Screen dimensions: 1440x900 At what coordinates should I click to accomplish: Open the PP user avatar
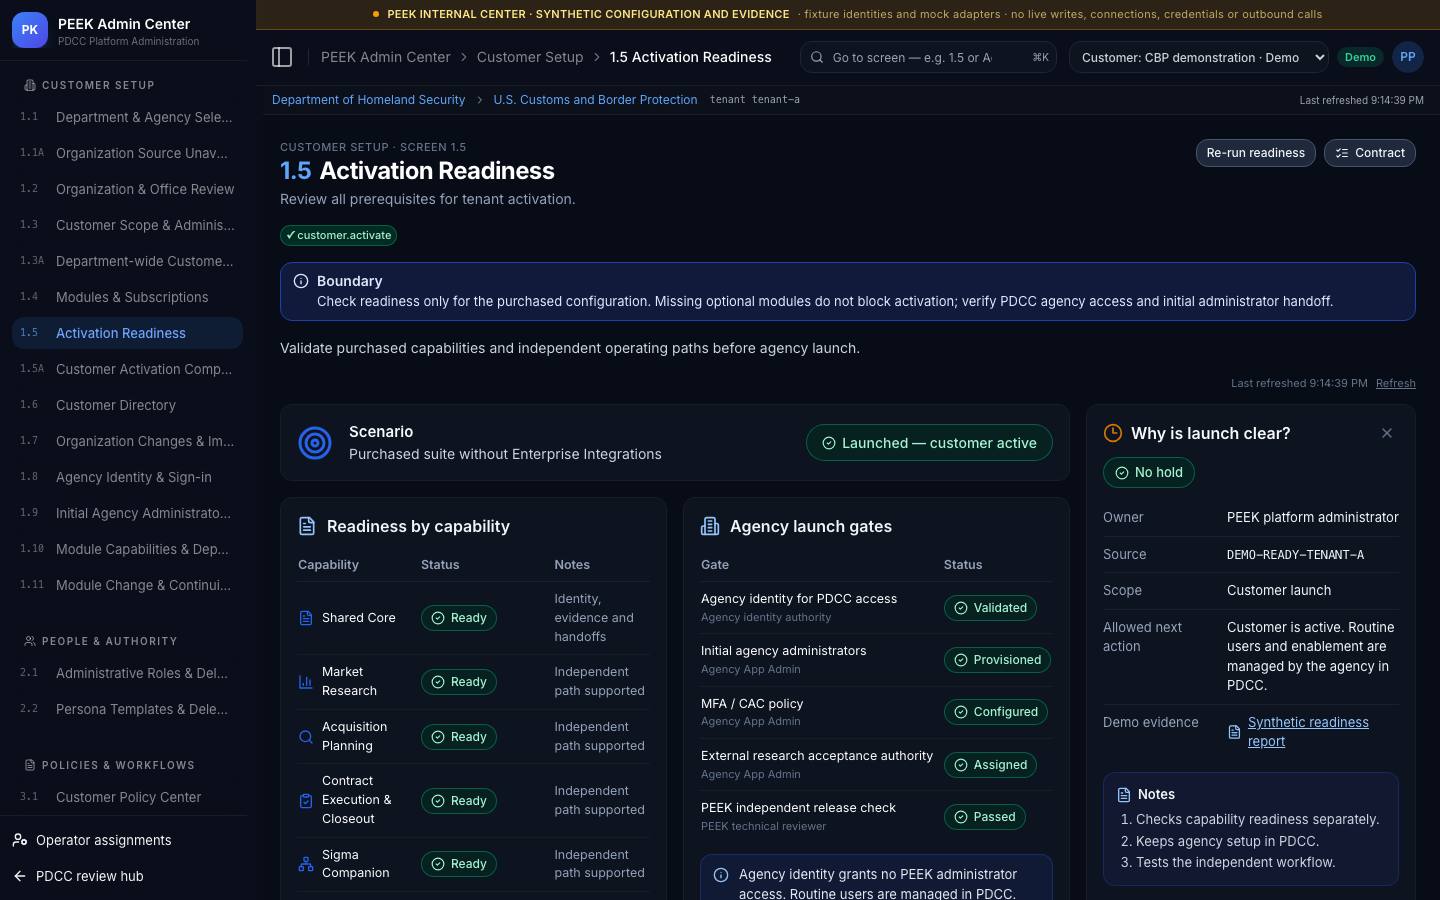tap(1408, 57)
